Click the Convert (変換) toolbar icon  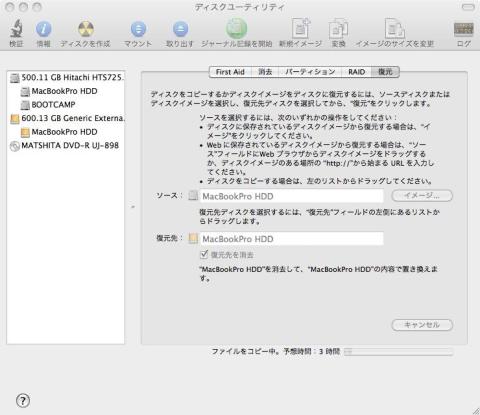click(x=338, y=29)
